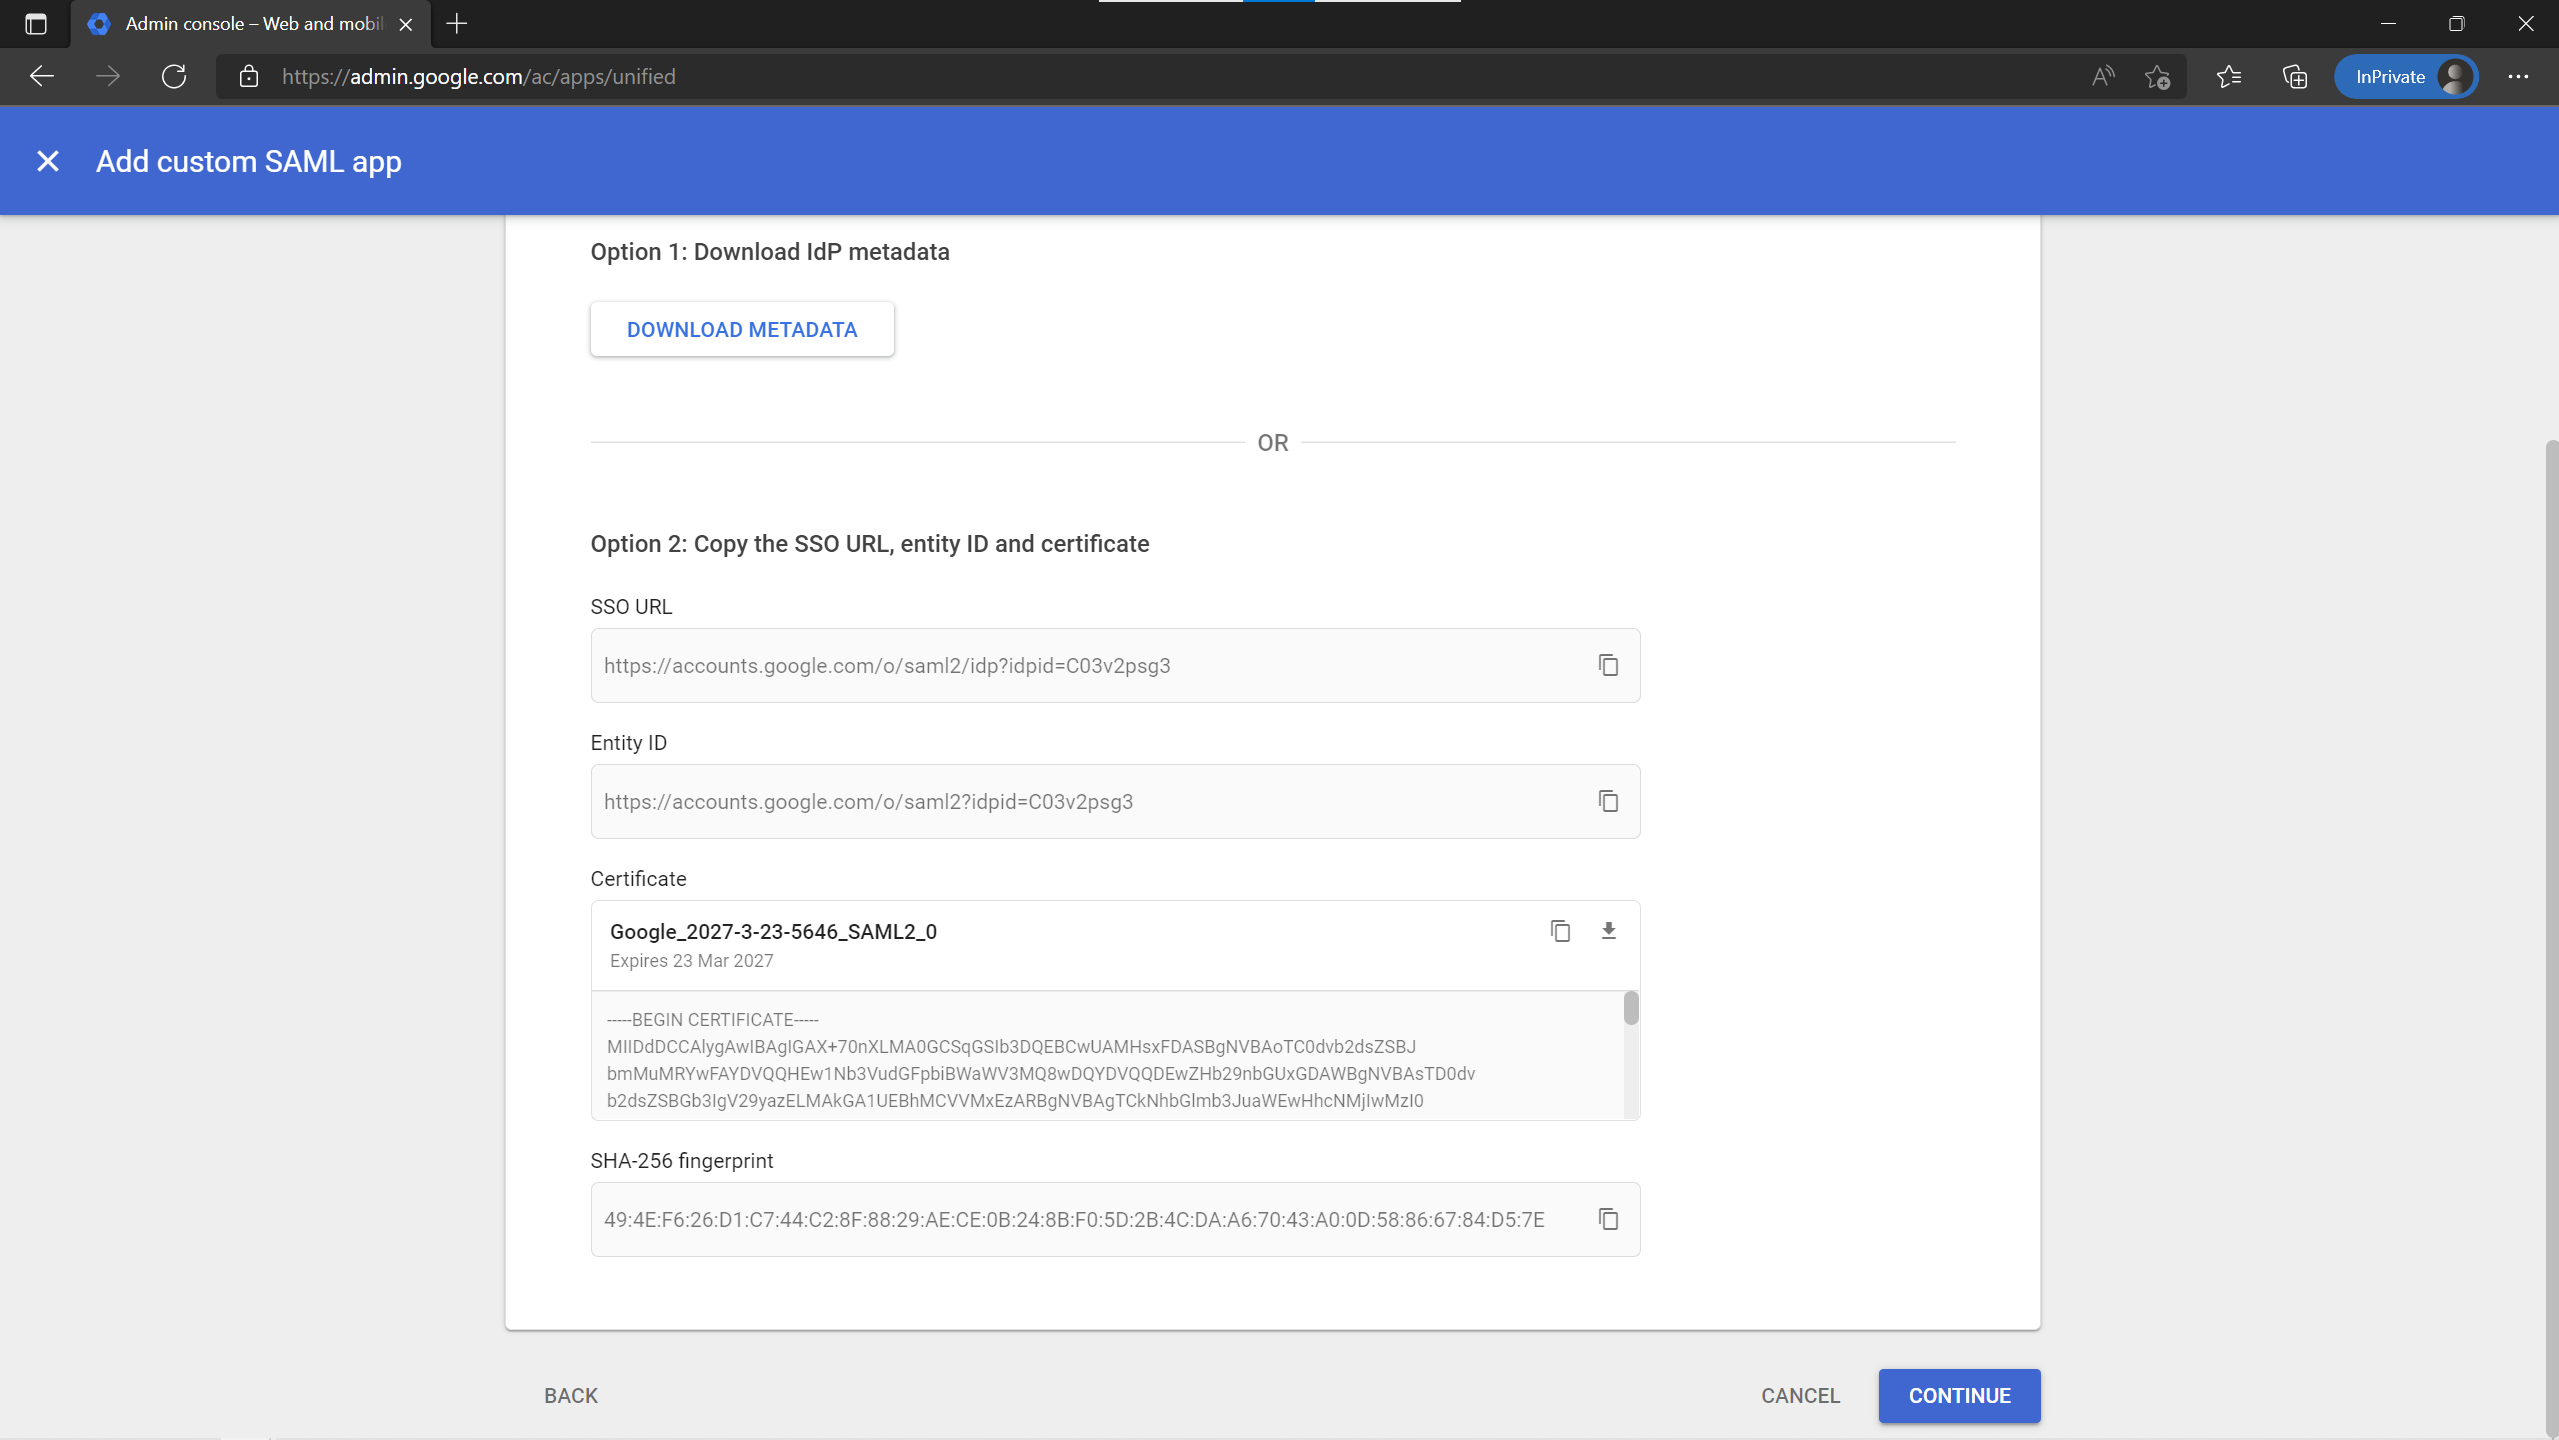
Task: Copy the SSO URL to clipboard
Action: (x=1608, y=665)
